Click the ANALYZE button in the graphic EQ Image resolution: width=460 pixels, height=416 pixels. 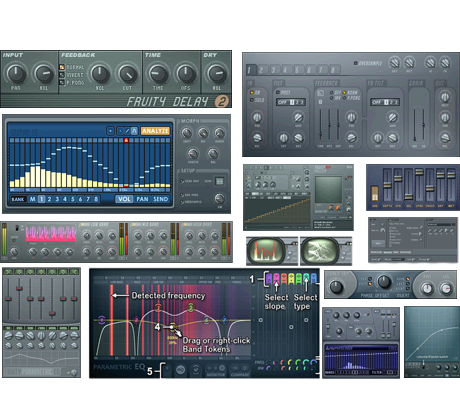155,131
